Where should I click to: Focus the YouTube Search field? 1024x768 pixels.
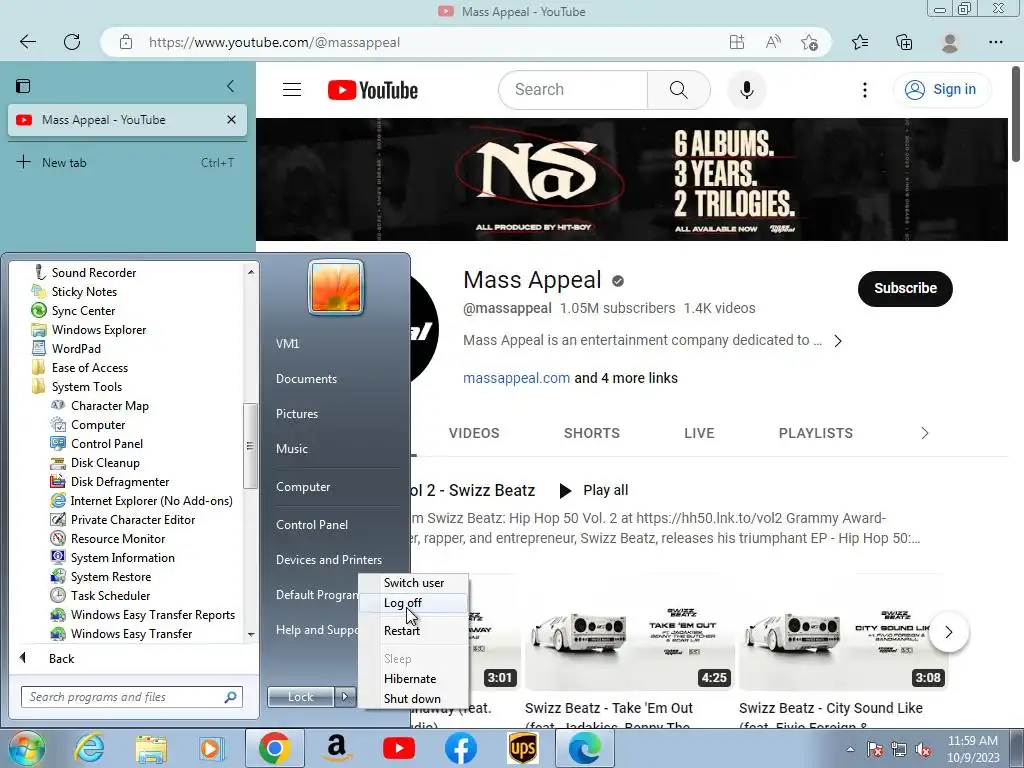tap(573, 89)
